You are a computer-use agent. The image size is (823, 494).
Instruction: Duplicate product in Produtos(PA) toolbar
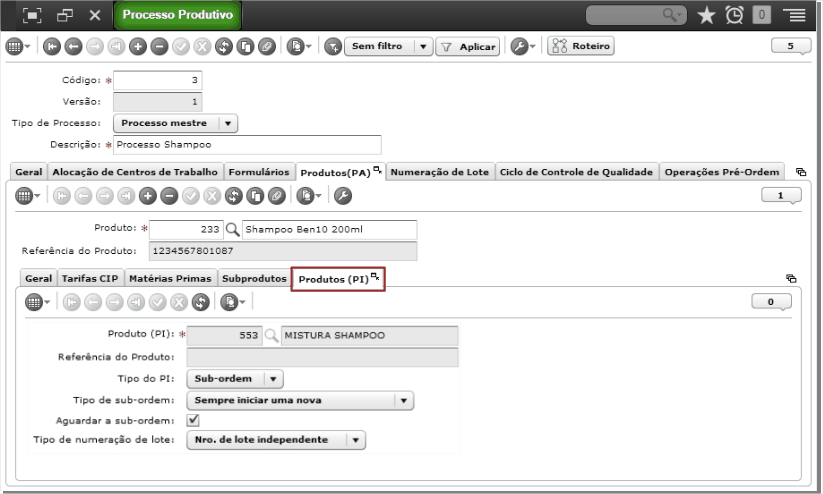coord(255,196)
